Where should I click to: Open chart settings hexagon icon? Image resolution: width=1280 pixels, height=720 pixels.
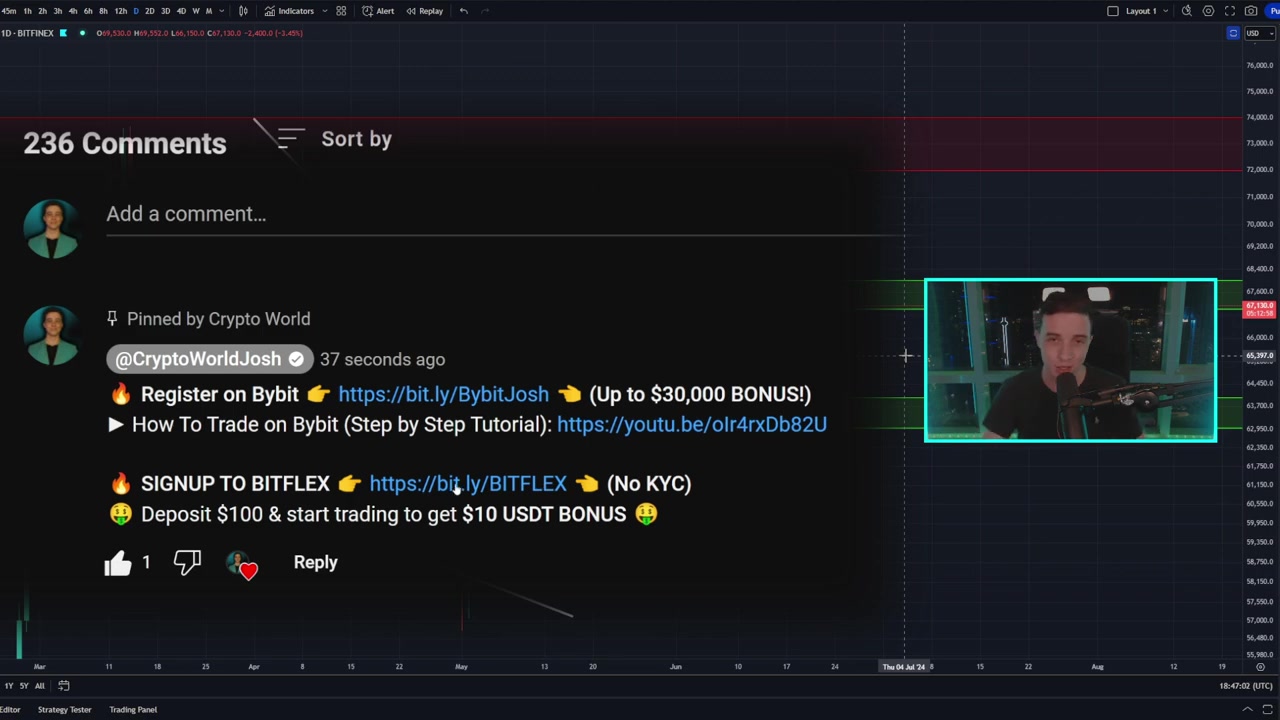(x=1208, y=11)
